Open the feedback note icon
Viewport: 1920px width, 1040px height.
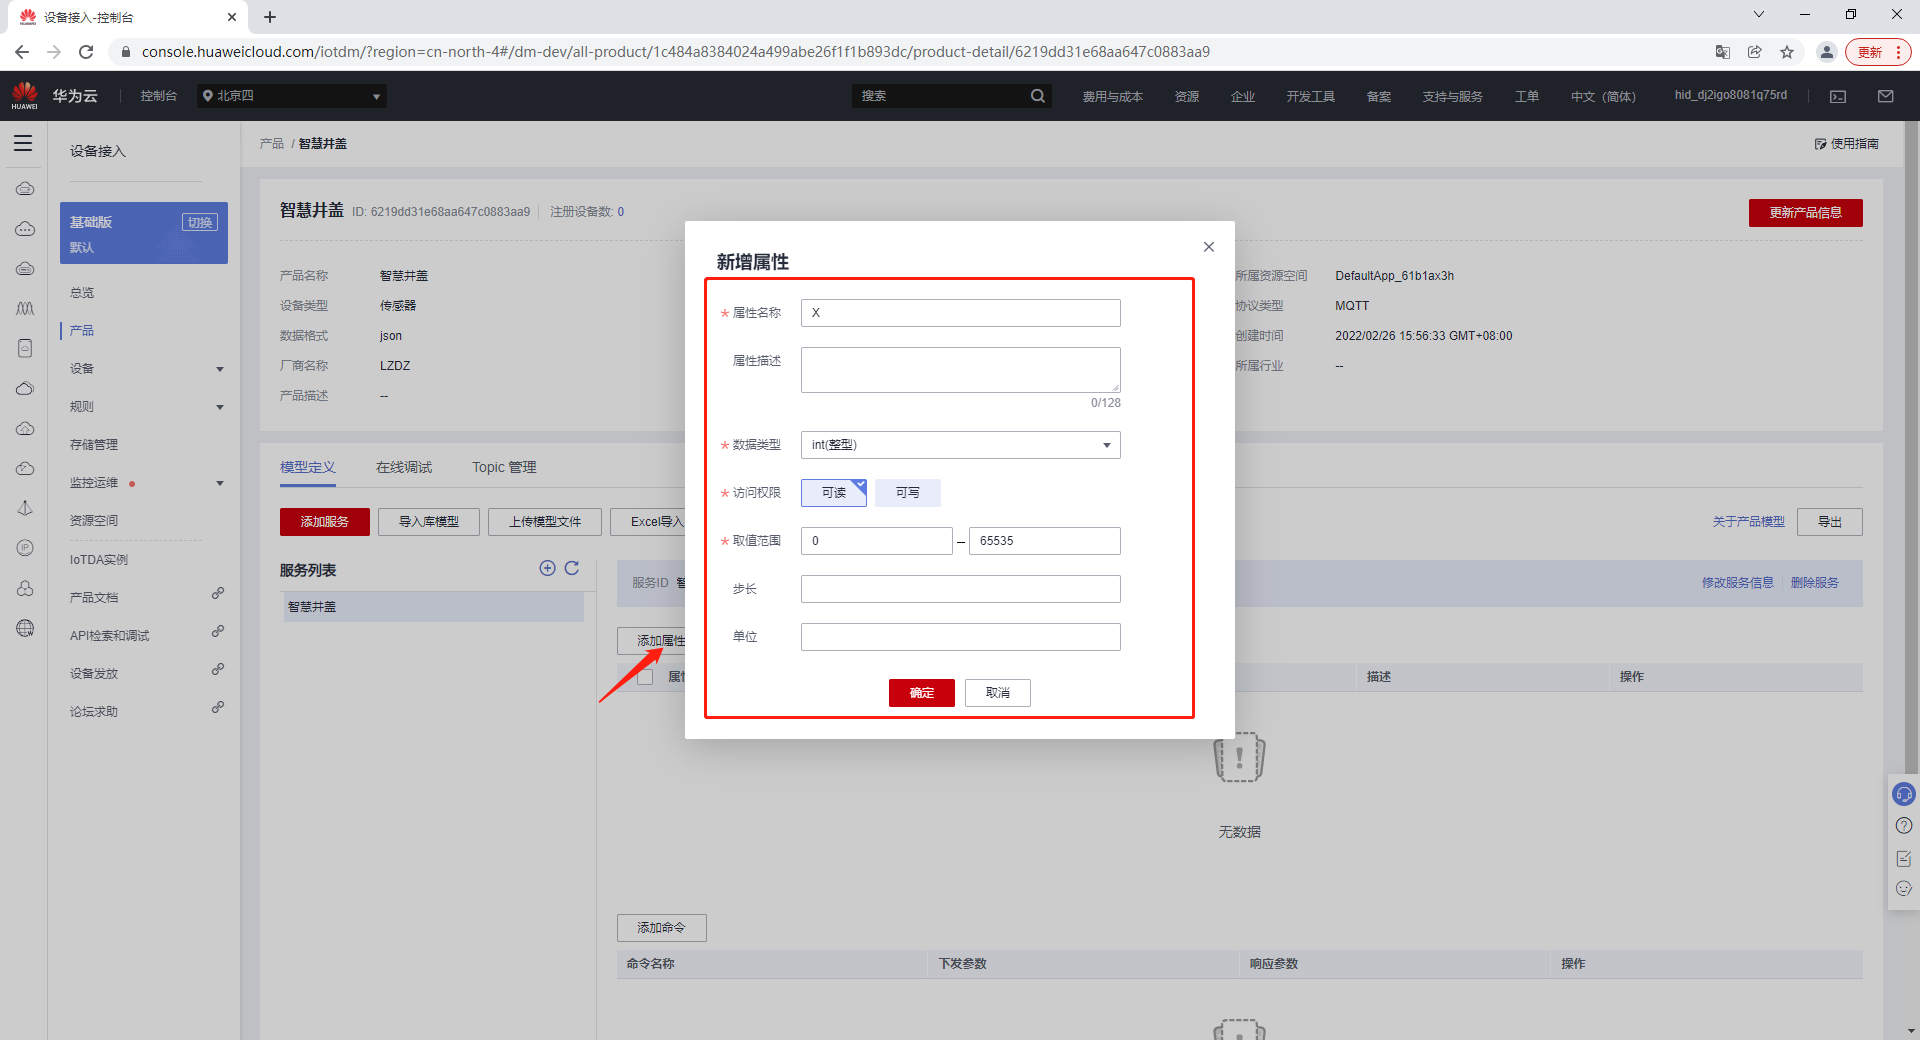point(1904,858)
